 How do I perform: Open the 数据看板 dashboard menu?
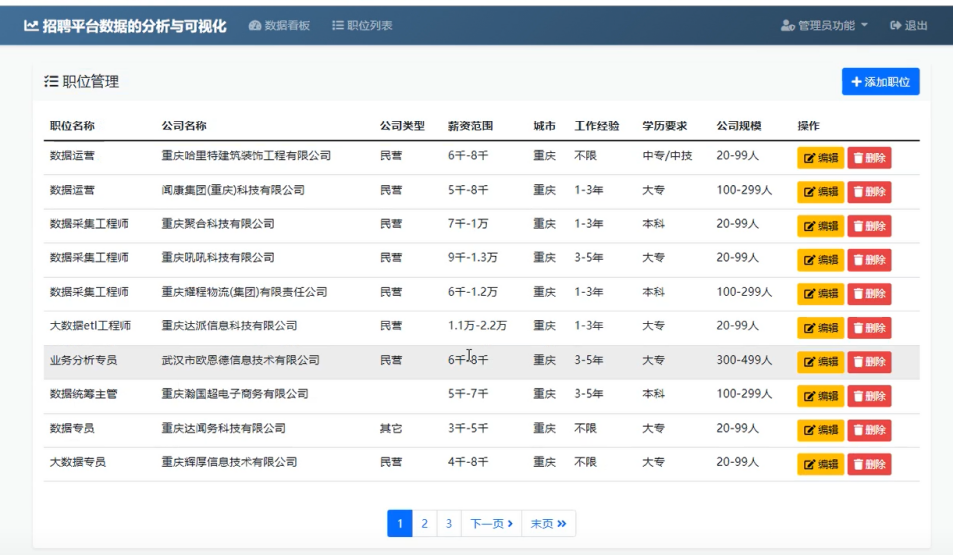point(280,26)
